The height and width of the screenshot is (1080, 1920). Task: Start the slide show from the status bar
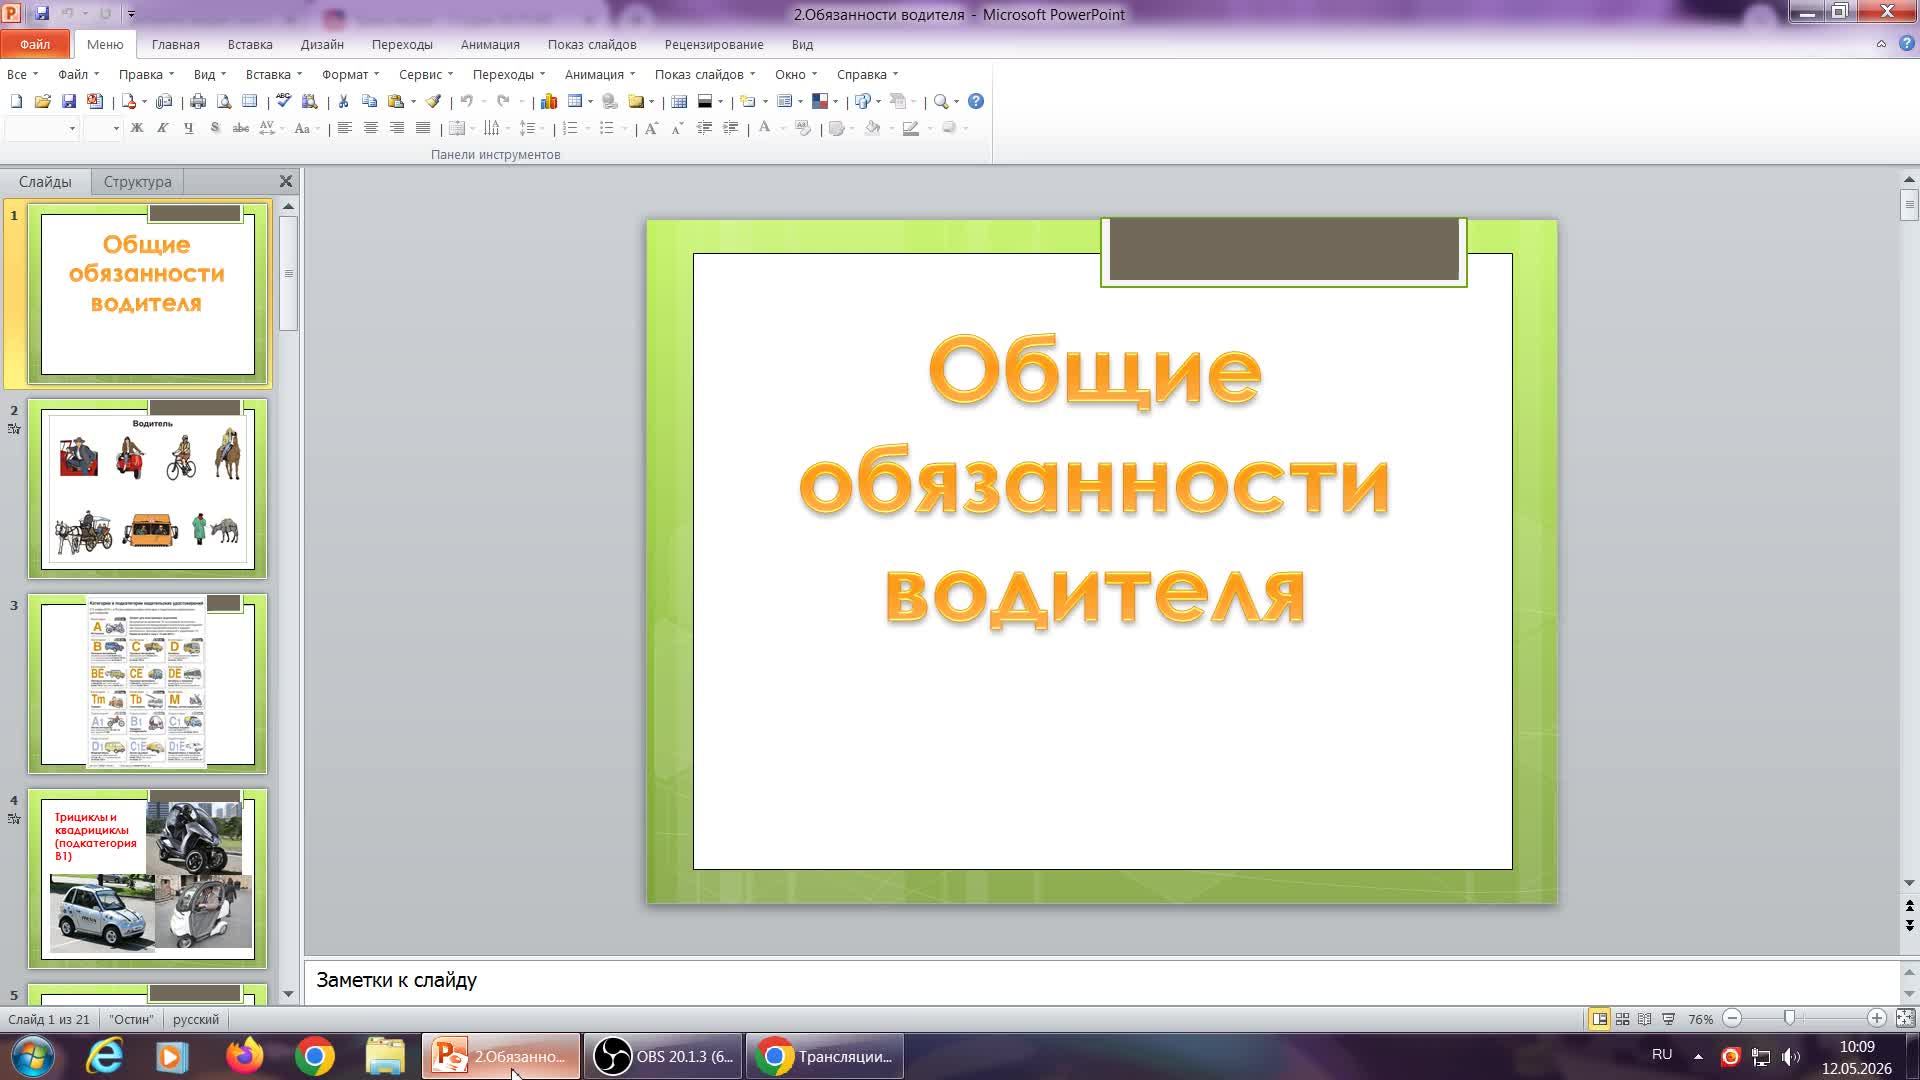1668,1019
